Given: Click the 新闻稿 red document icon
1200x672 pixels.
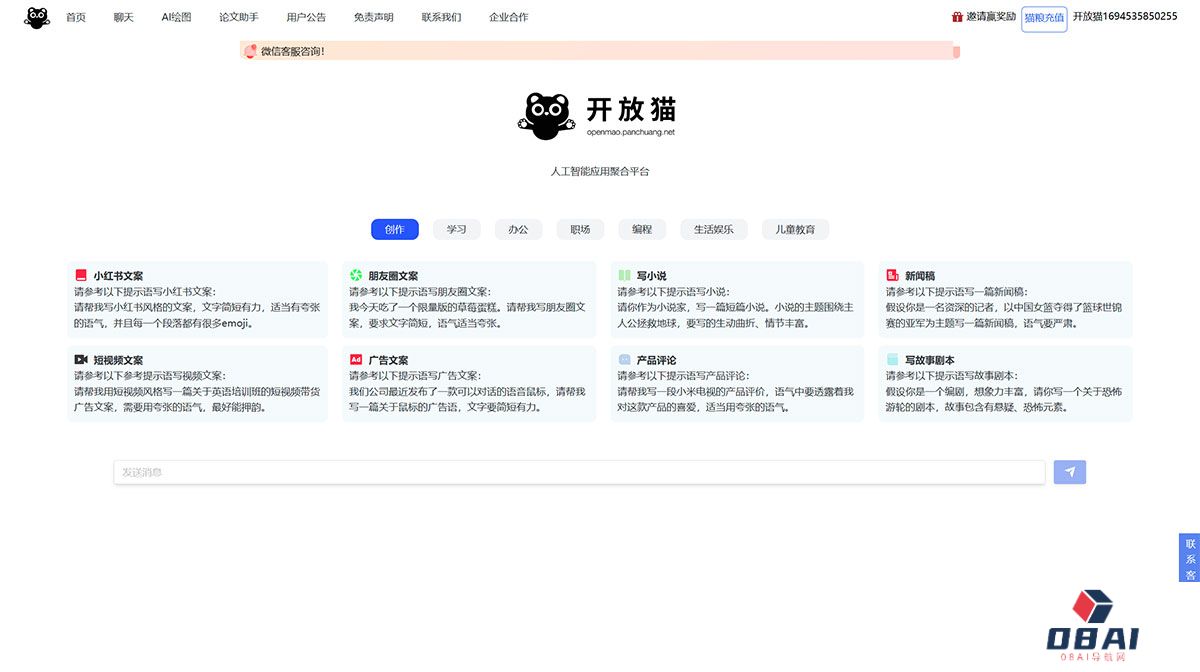Looking at the screenshot, I should [x=892, y=276].
